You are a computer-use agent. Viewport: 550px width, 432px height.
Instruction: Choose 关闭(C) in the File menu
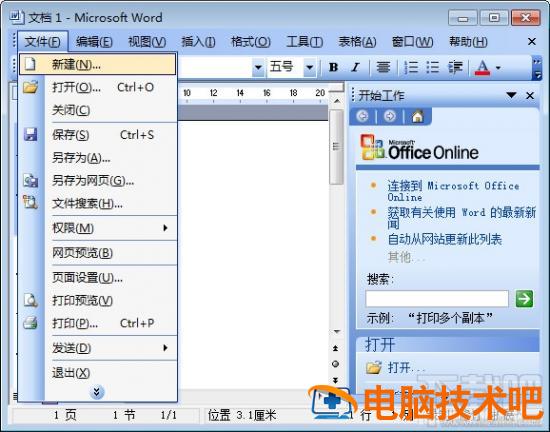tap(97, 110)
